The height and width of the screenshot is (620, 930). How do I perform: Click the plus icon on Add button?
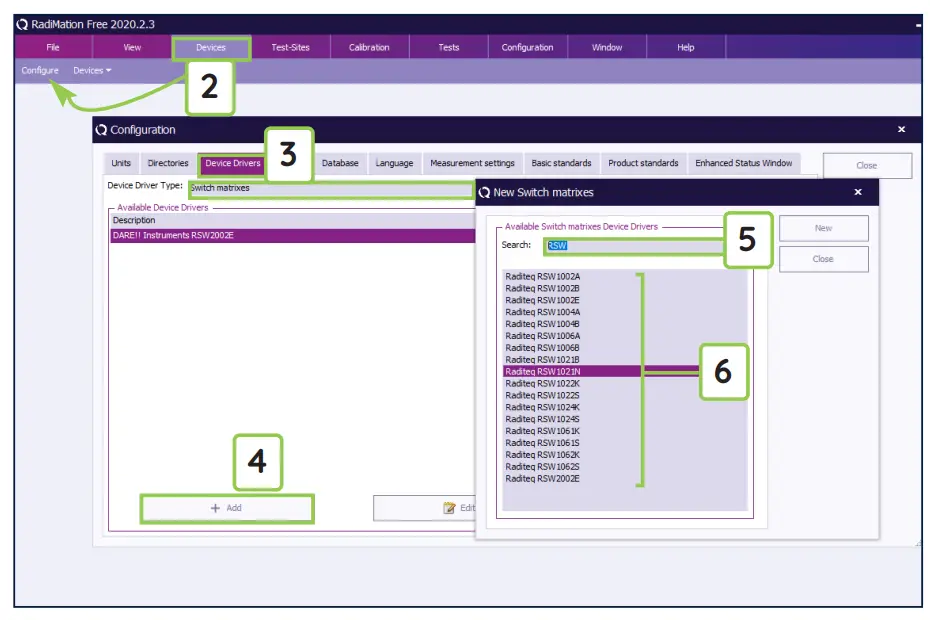click(x=215, y=508)
